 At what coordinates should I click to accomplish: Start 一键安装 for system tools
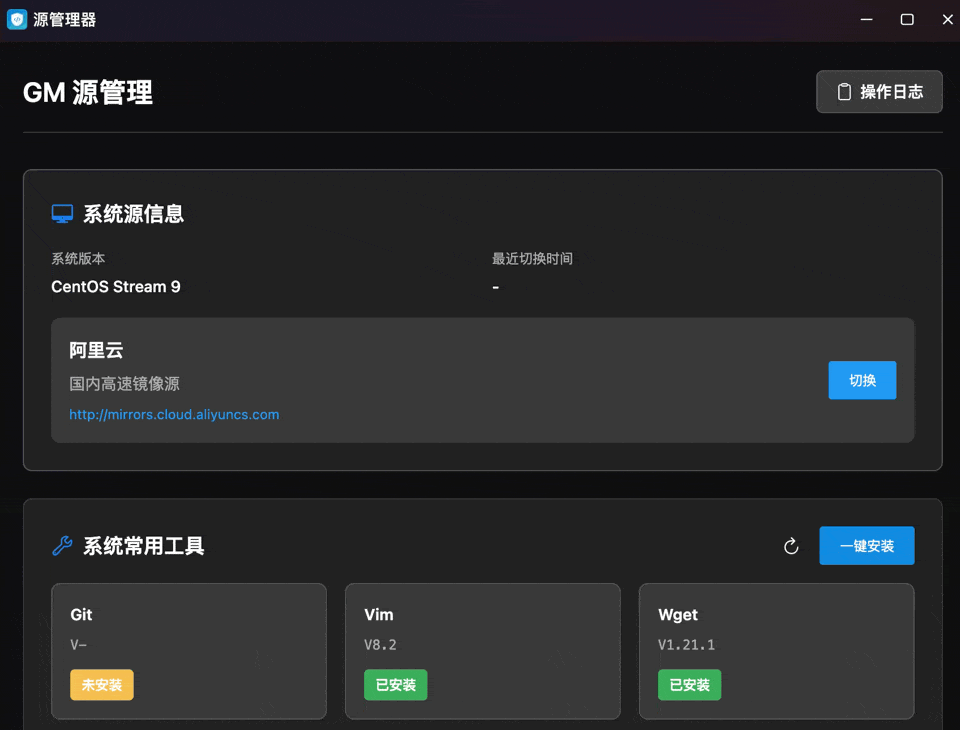tap(867, 546)
